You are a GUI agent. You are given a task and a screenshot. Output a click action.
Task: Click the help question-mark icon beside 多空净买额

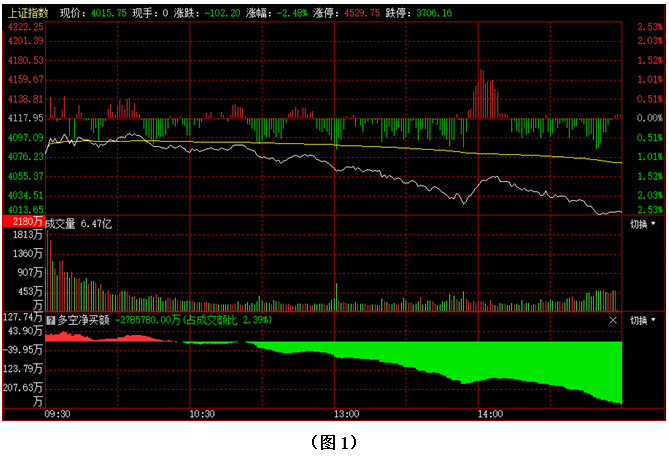tap(50, 320)
